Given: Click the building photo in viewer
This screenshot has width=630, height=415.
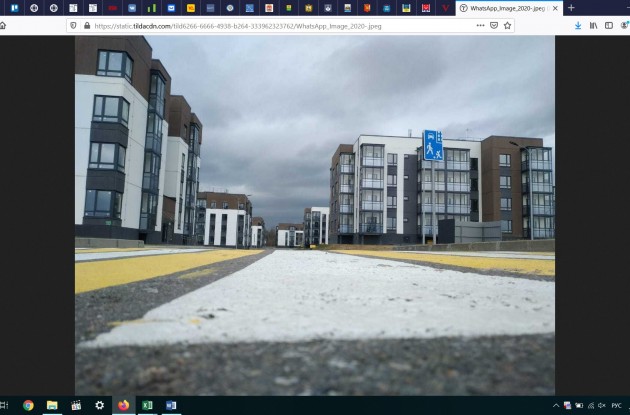Looking at the screenshot, I should pos(314,215).
